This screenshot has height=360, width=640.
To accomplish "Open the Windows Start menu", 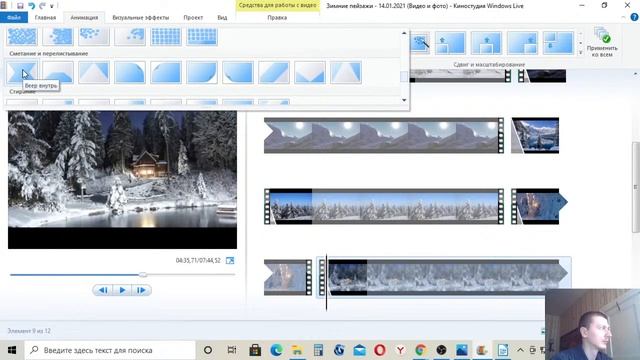I will point(12,350).
